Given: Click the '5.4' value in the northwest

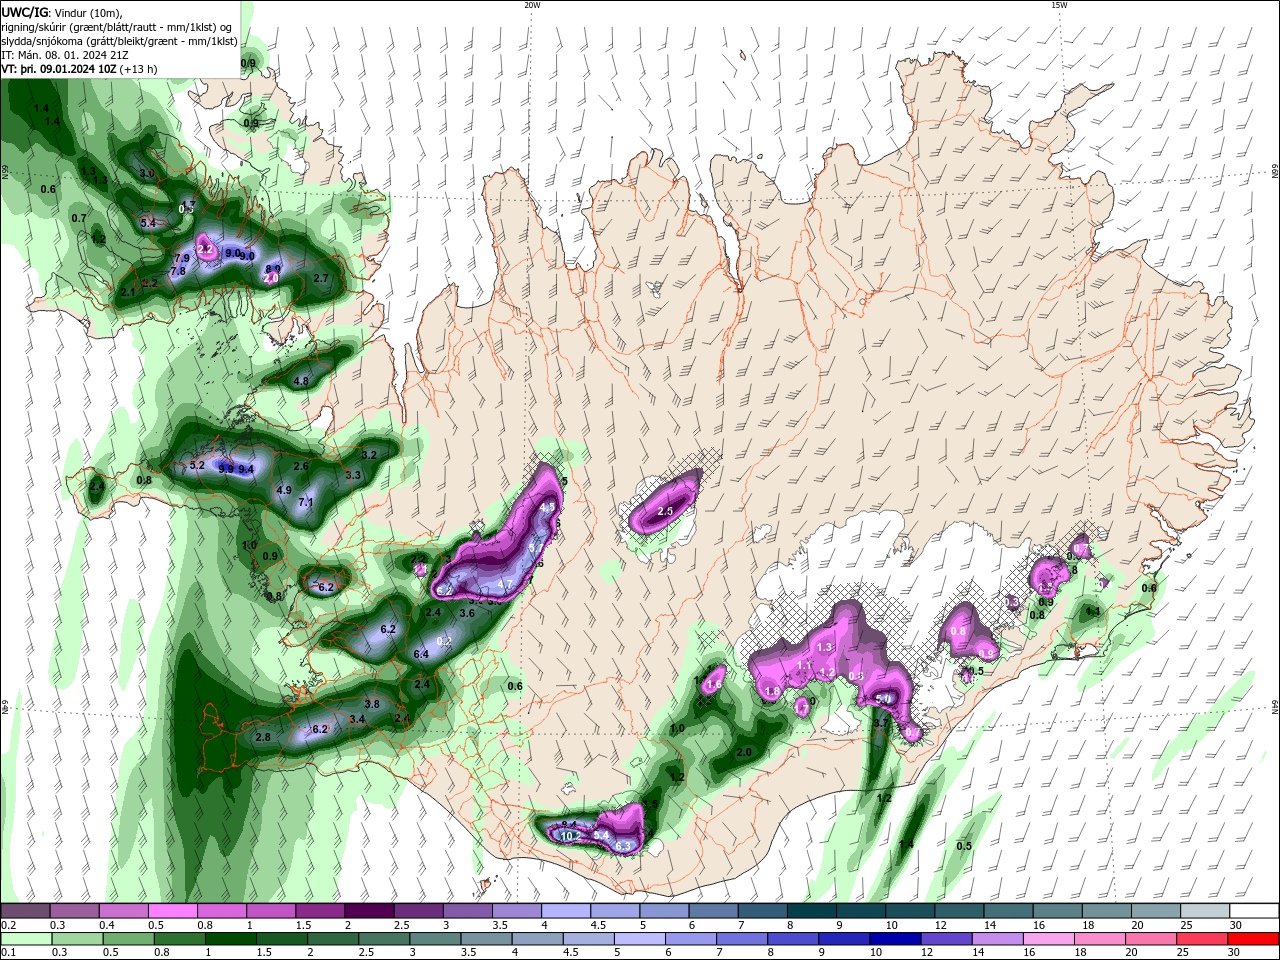Looking at the screenshot, I should click(x=148, y=223).
